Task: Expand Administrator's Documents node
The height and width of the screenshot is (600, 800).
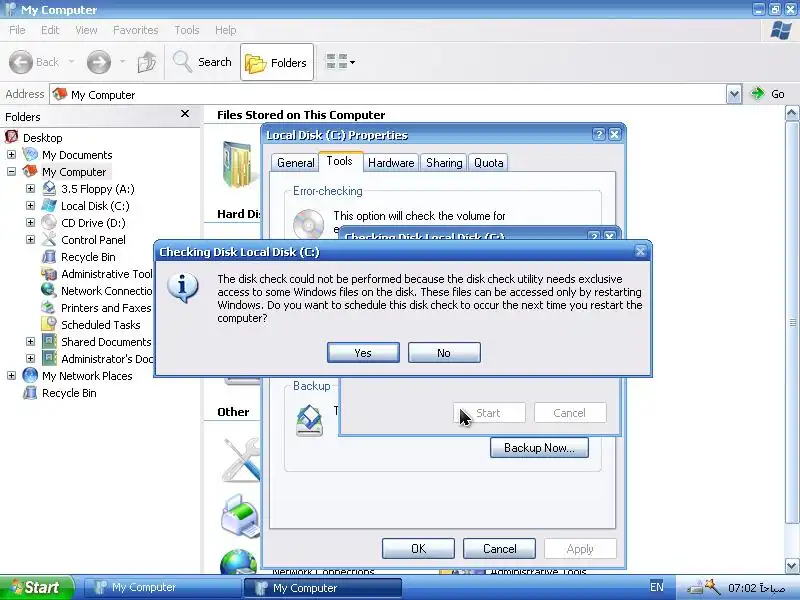Action: tap(30, 358)
